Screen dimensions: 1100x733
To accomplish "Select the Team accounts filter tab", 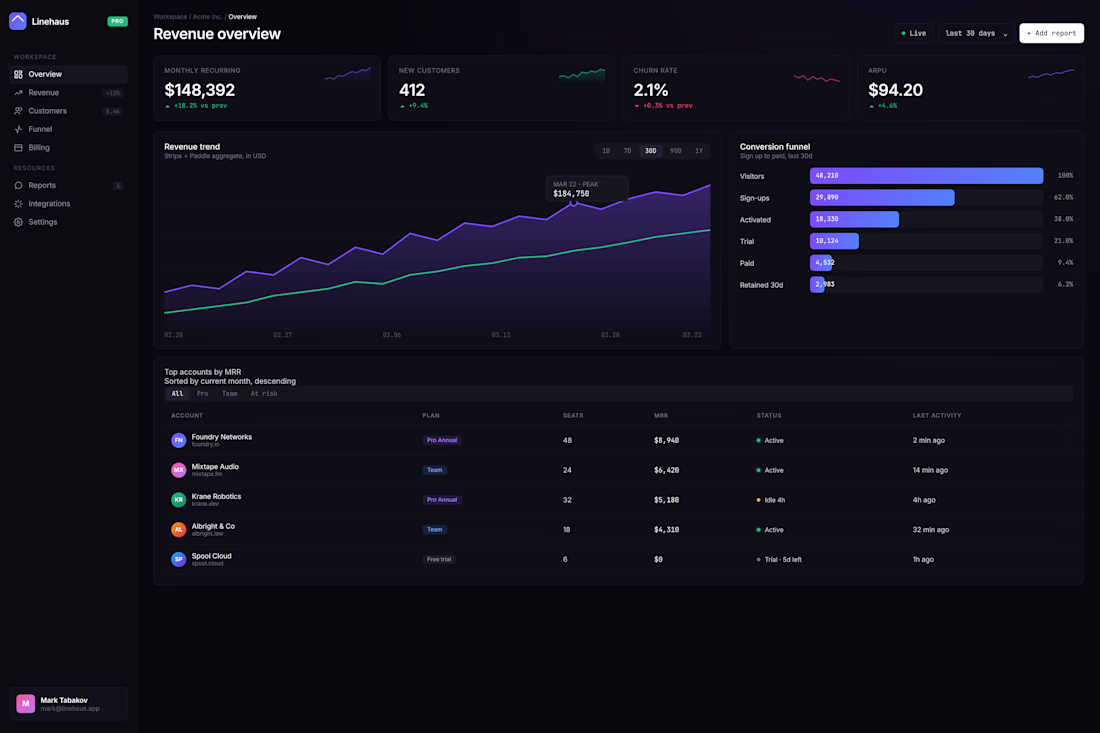I will pos(229,394).
